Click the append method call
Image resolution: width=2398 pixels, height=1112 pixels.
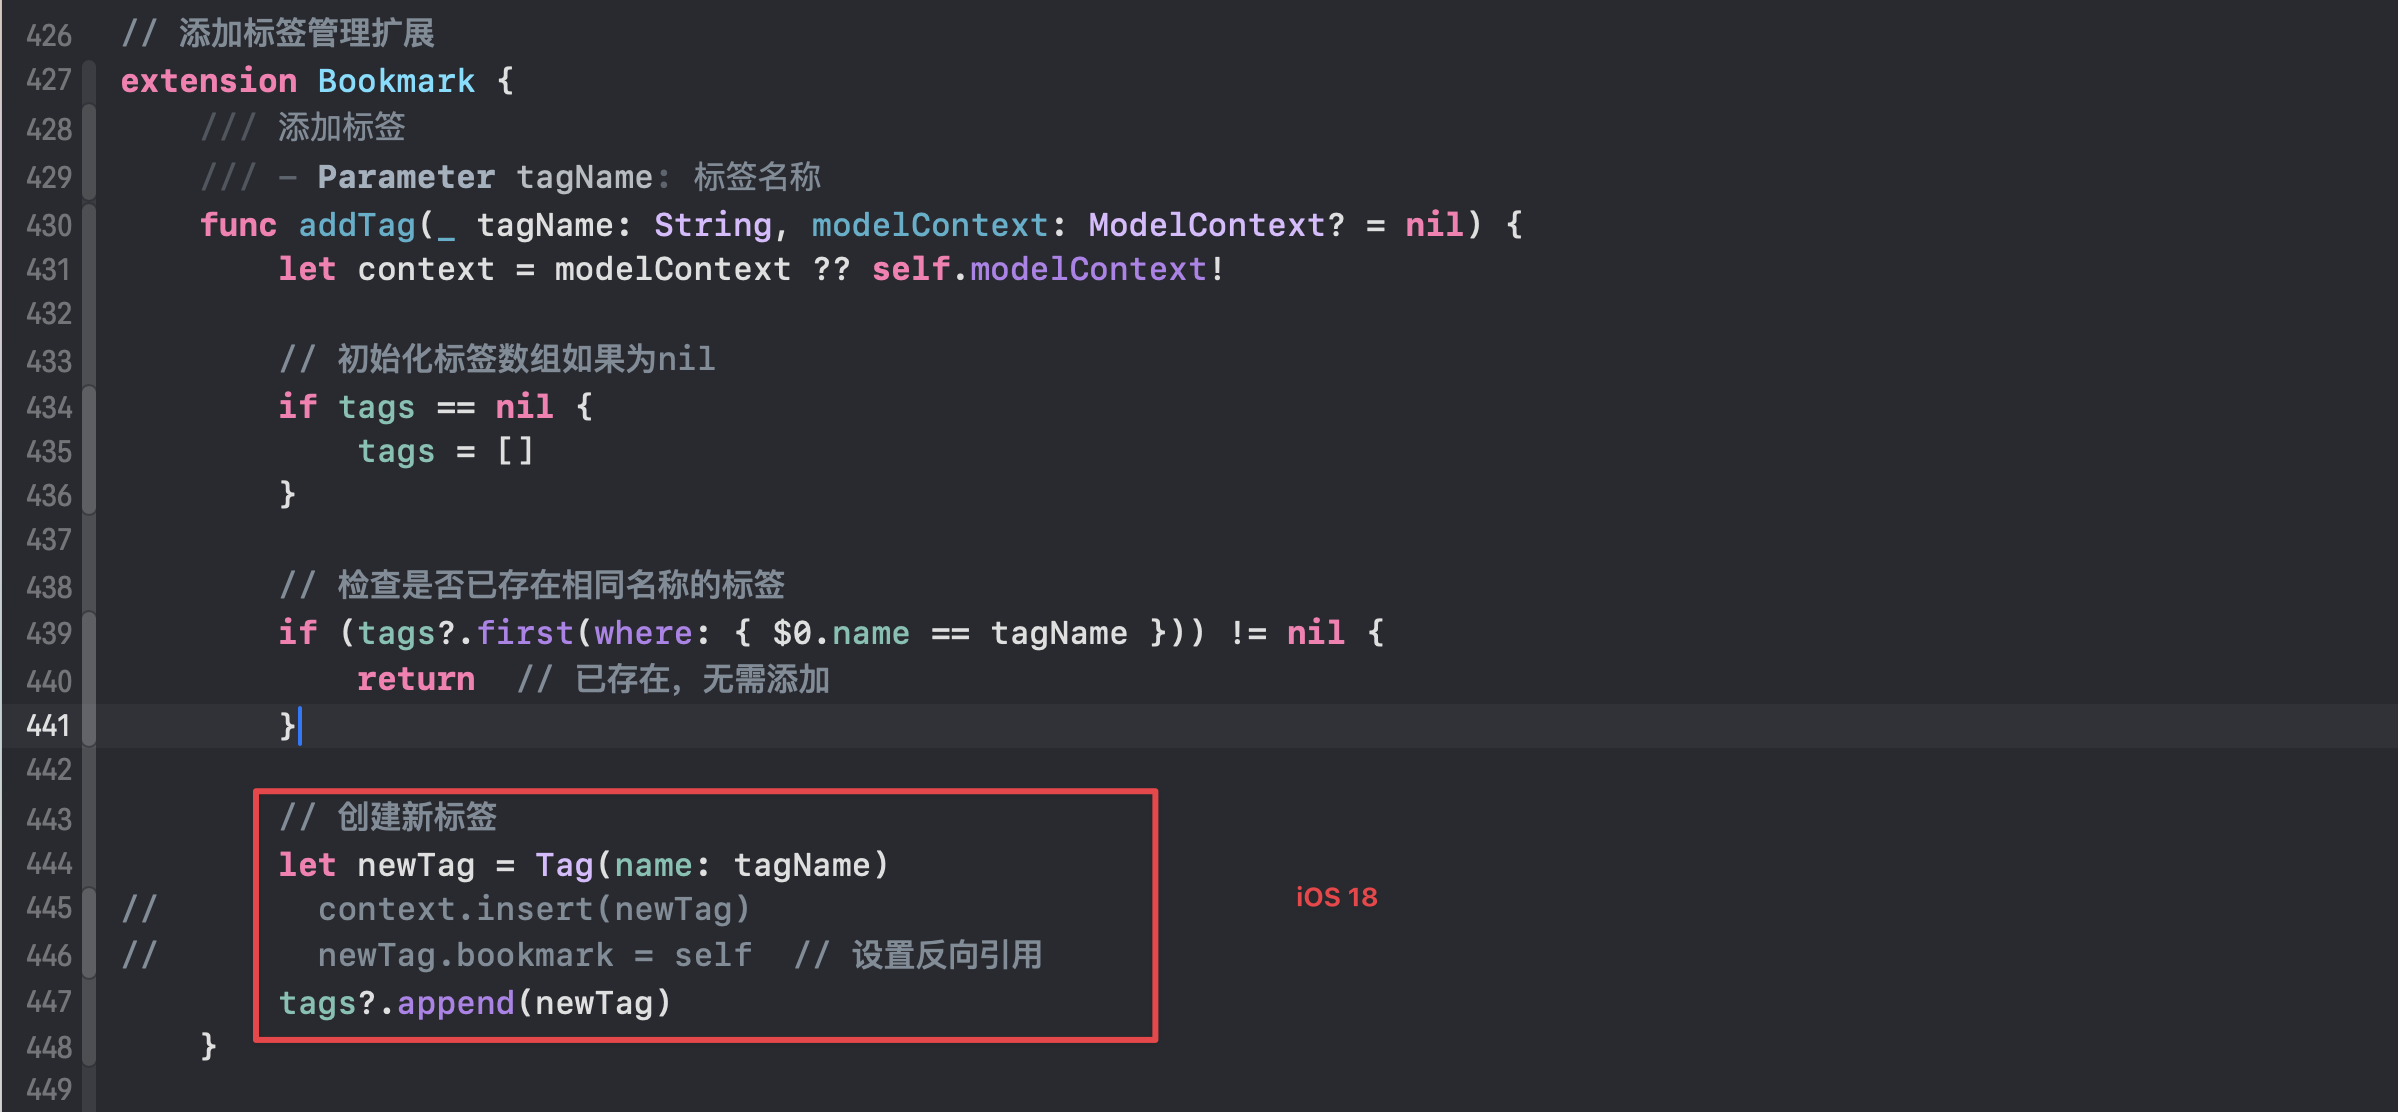point(456,1003)
